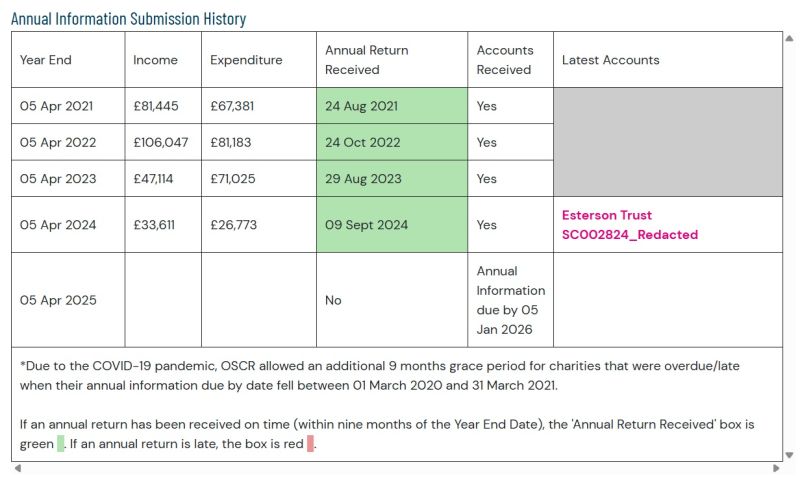Image resolution: width=800 pixels, height=478 pixels.
Task: Select the £106,047 income value
Action: (161, 142)
